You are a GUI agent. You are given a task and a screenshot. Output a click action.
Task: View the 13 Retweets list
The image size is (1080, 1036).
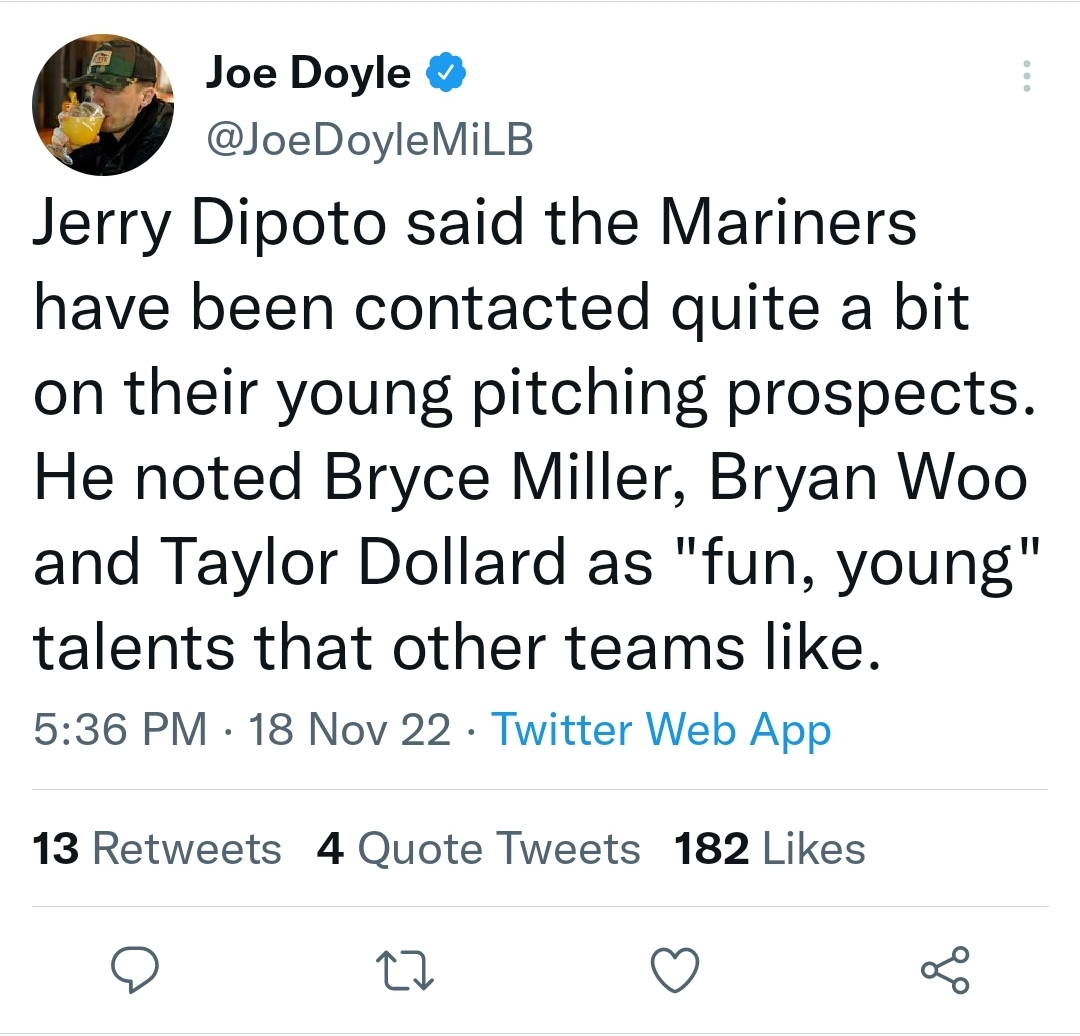(x=157, y=848)
